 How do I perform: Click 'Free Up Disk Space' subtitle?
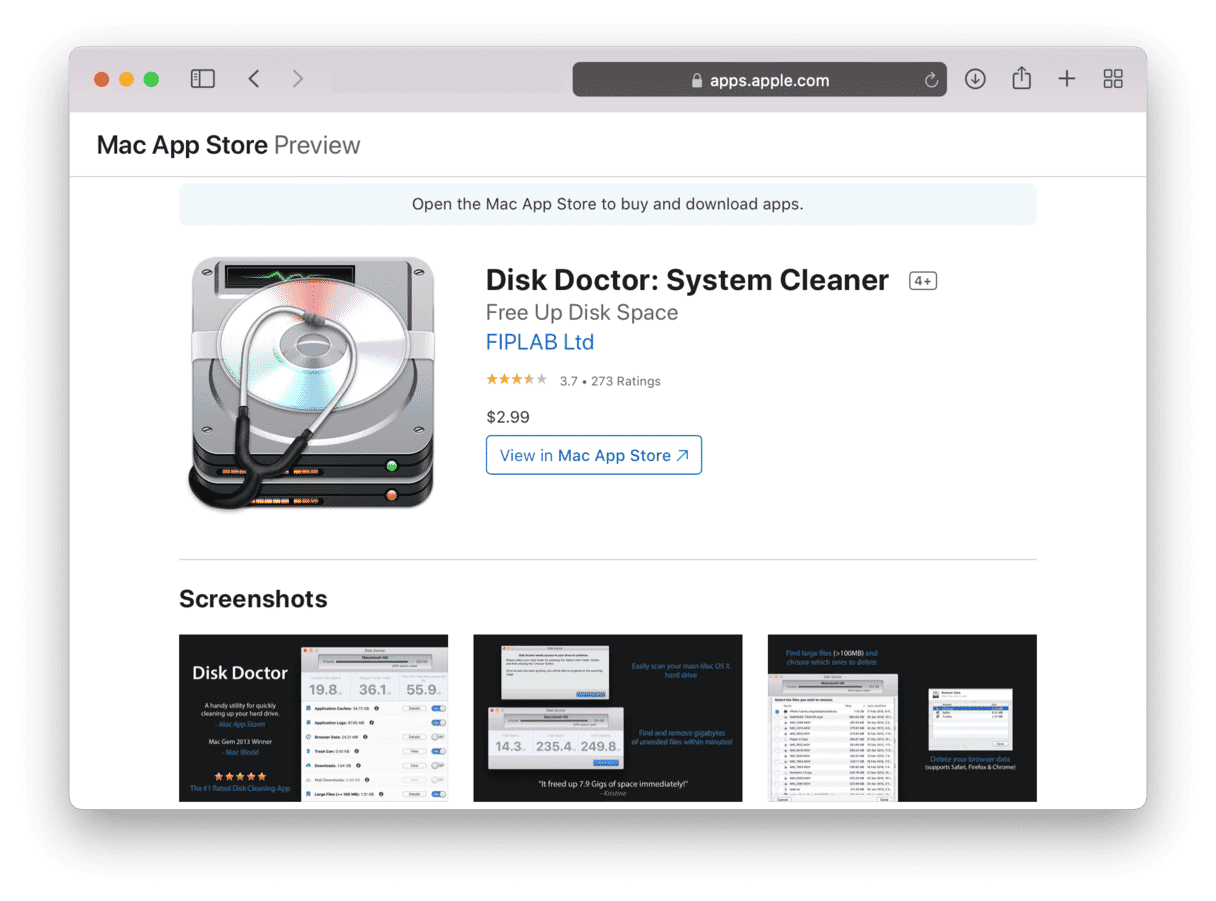(582, 312)
